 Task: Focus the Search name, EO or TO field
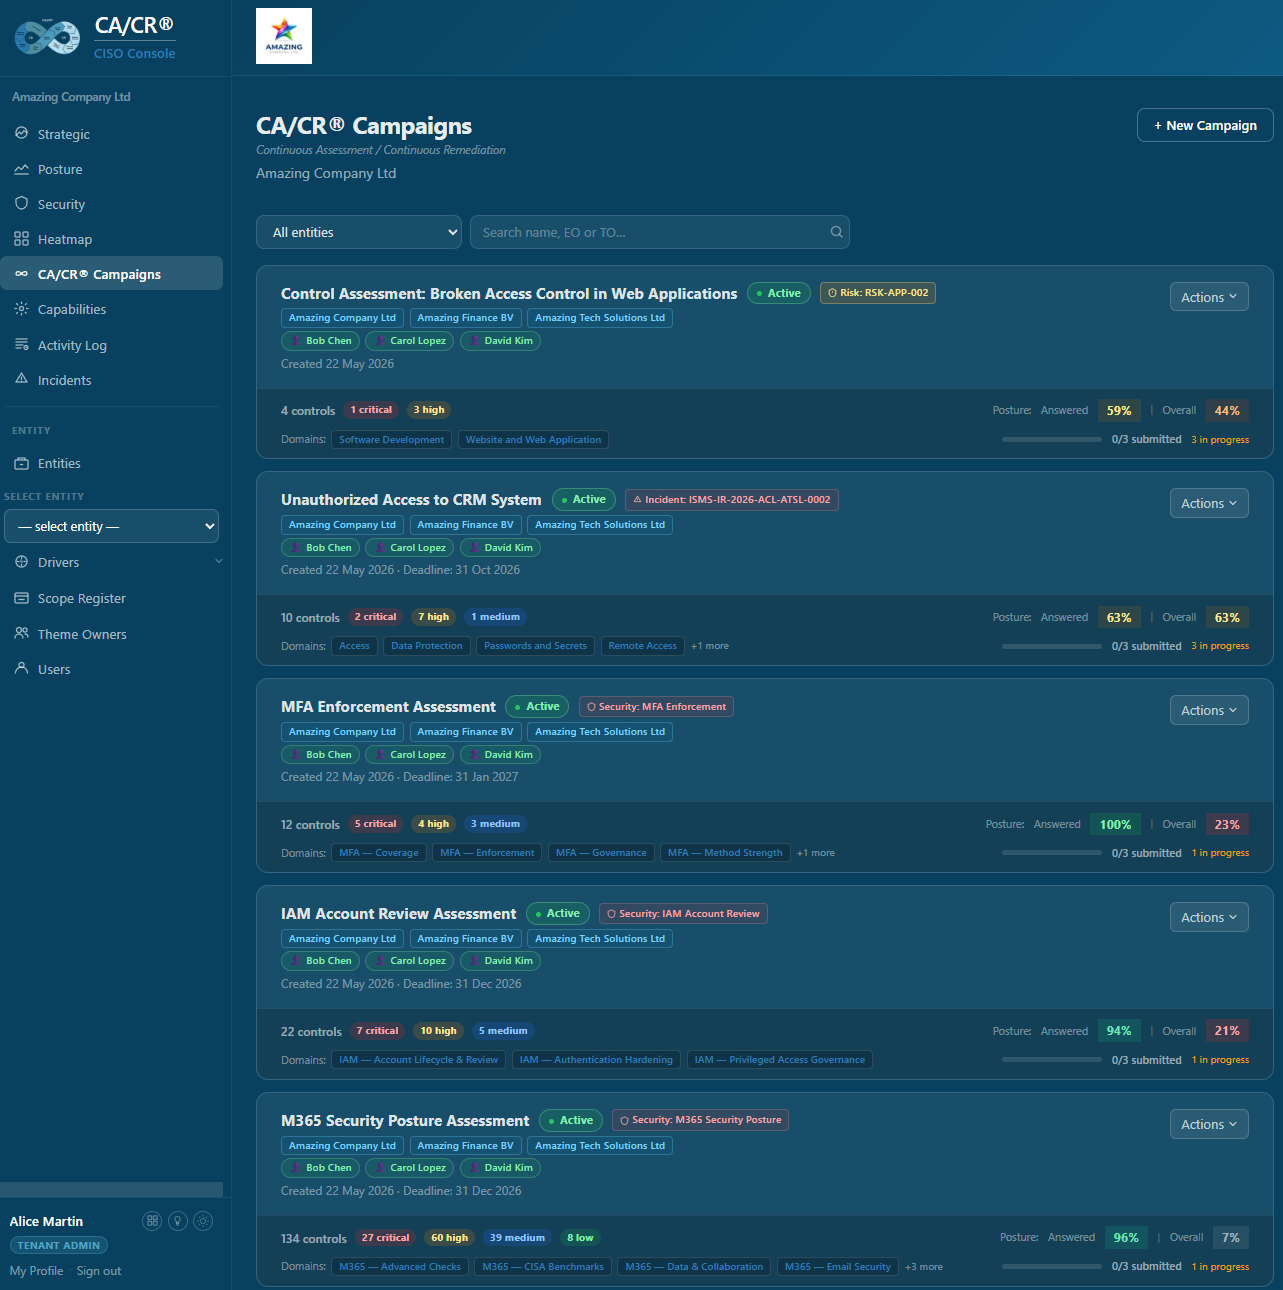(660, 232)
